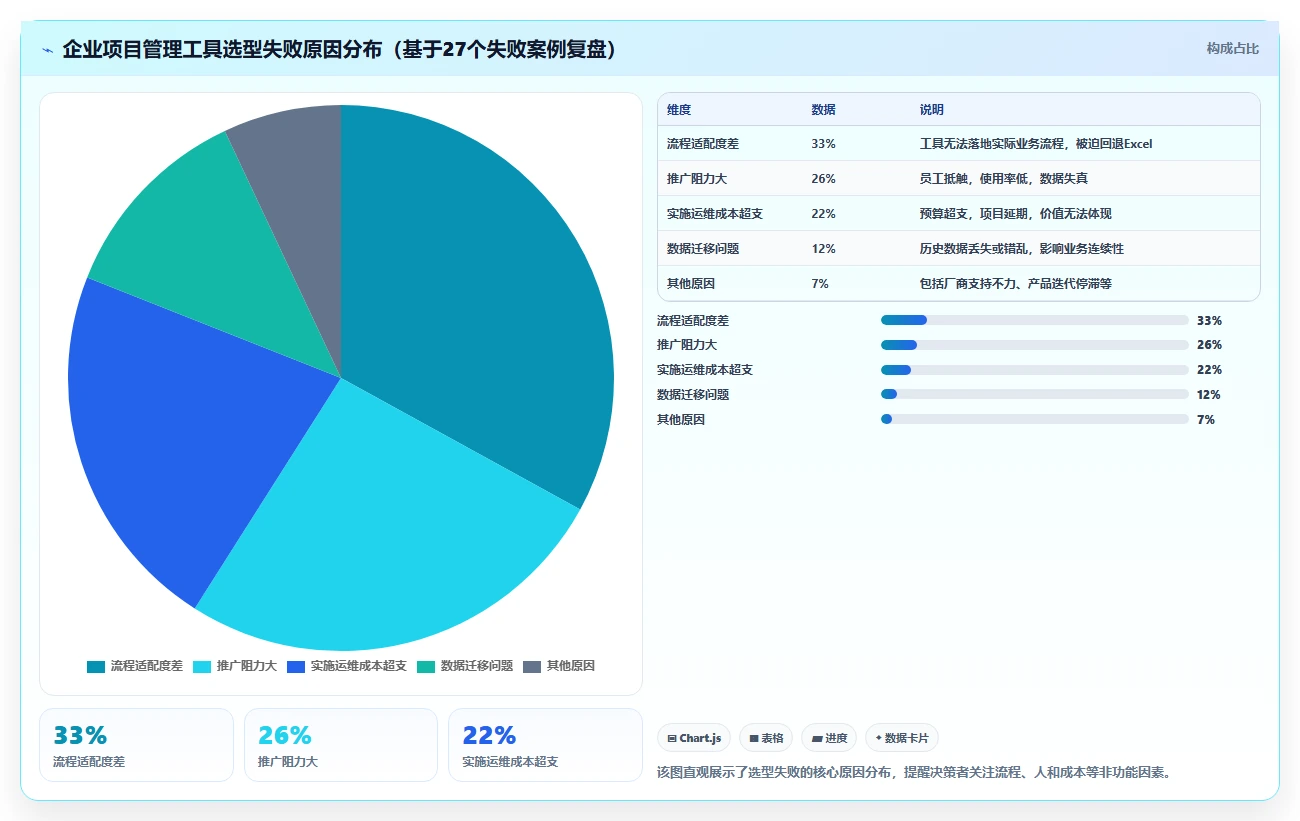Click the 33% 流程适配度差 data card
1300x821 pixels.
point(136,745)
